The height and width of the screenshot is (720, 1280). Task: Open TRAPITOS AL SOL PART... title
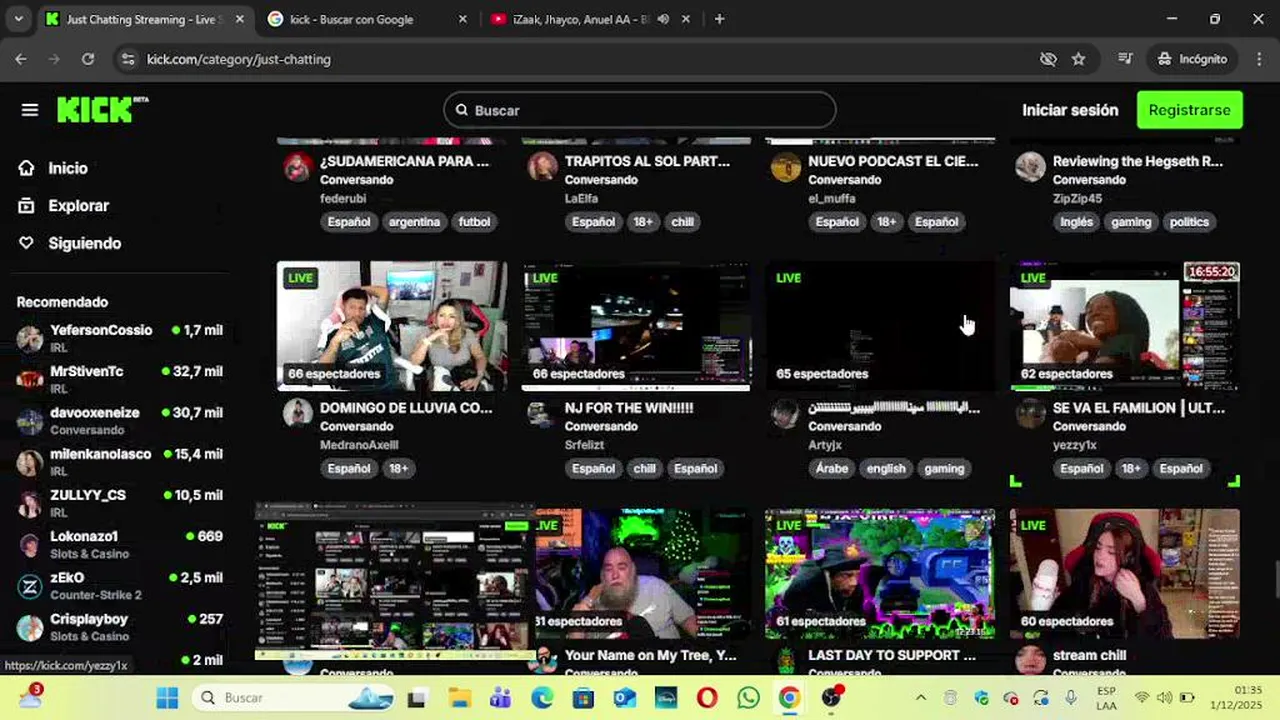647,161
